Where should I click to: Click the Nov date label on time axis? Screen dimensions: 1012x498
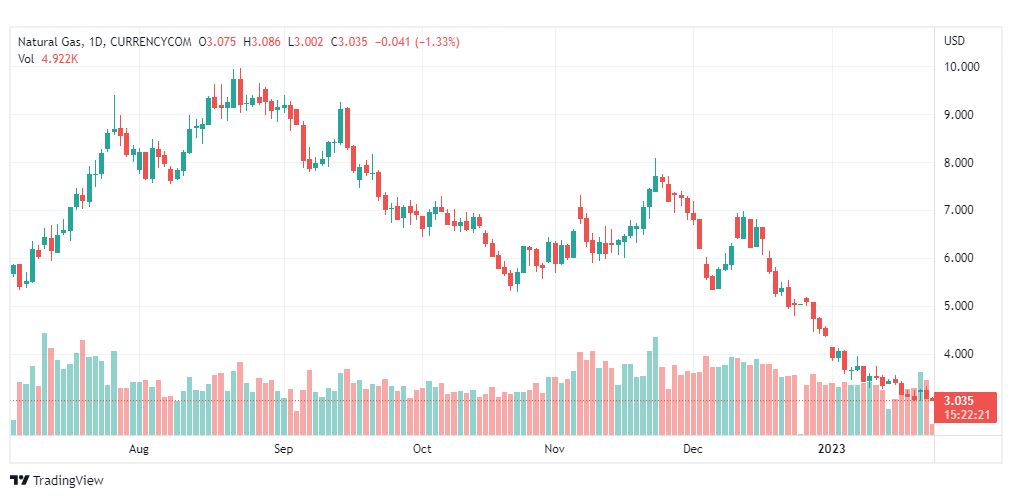coord(554,449)
